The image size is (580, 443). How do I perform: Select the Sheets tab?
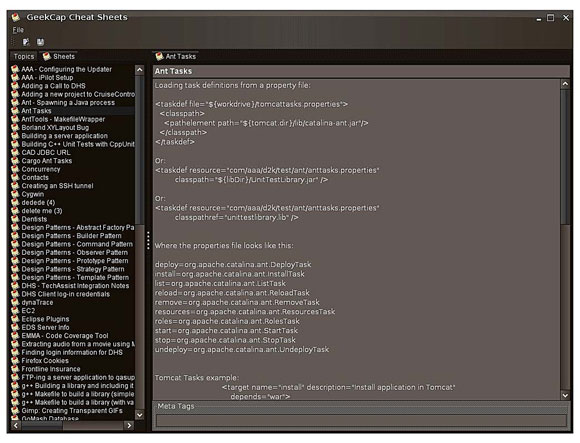pos(59,56)
